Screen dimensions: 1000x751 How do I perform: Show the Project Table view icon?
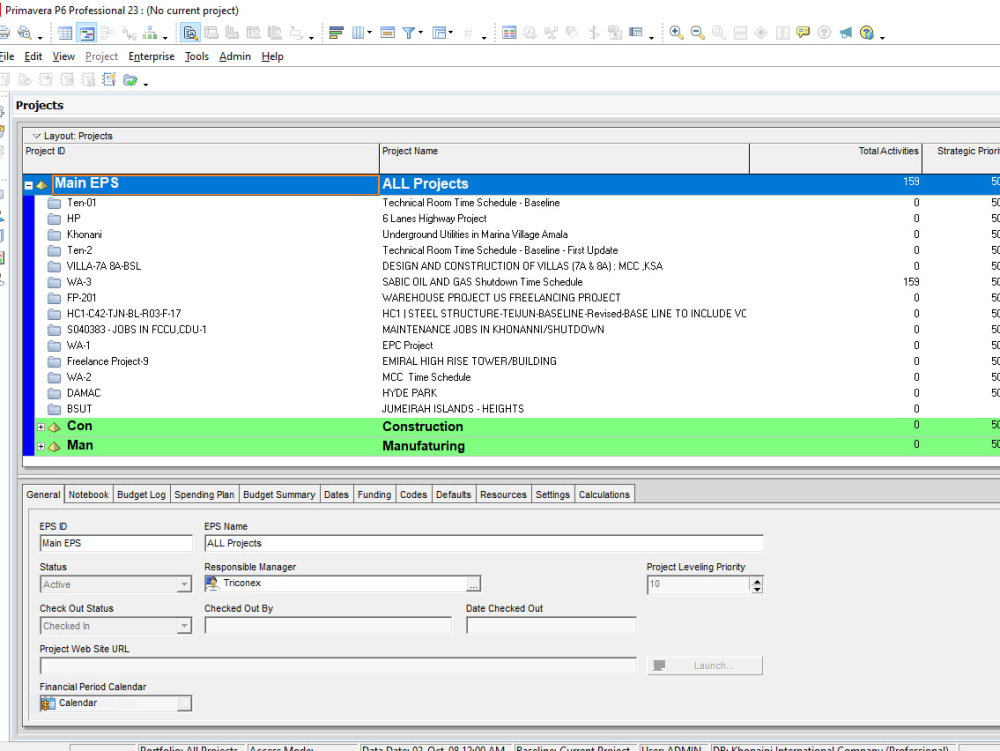[x=65, y=33]
